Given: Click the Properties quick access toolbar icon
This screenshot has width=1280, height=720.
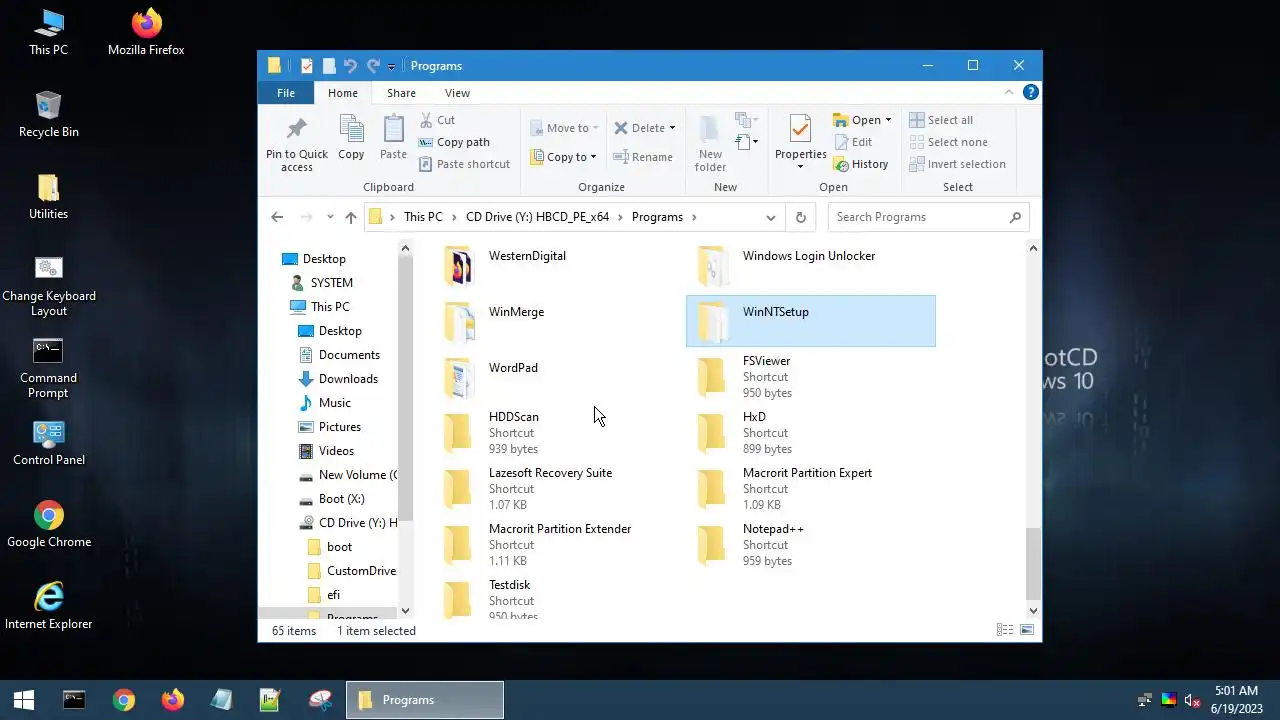Looking at the screenshot, I should (307, 66).
